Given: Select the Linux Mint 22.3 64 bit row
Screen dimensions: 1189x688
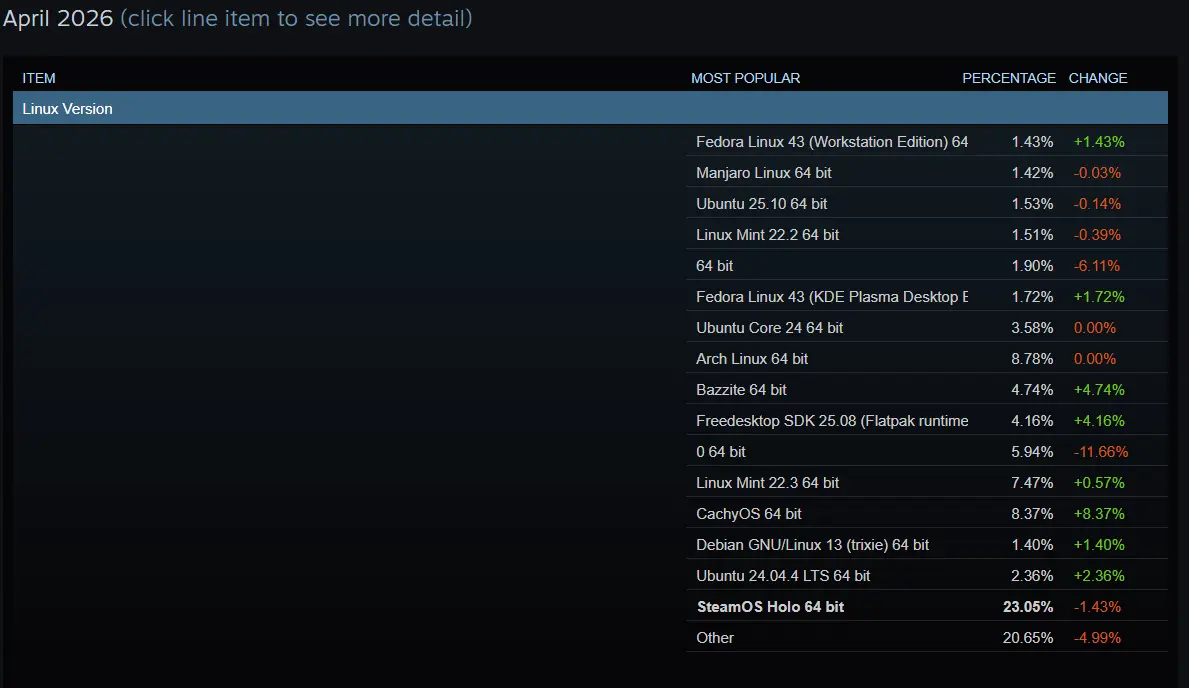Looking at the screenshot, I should point(927,482).
